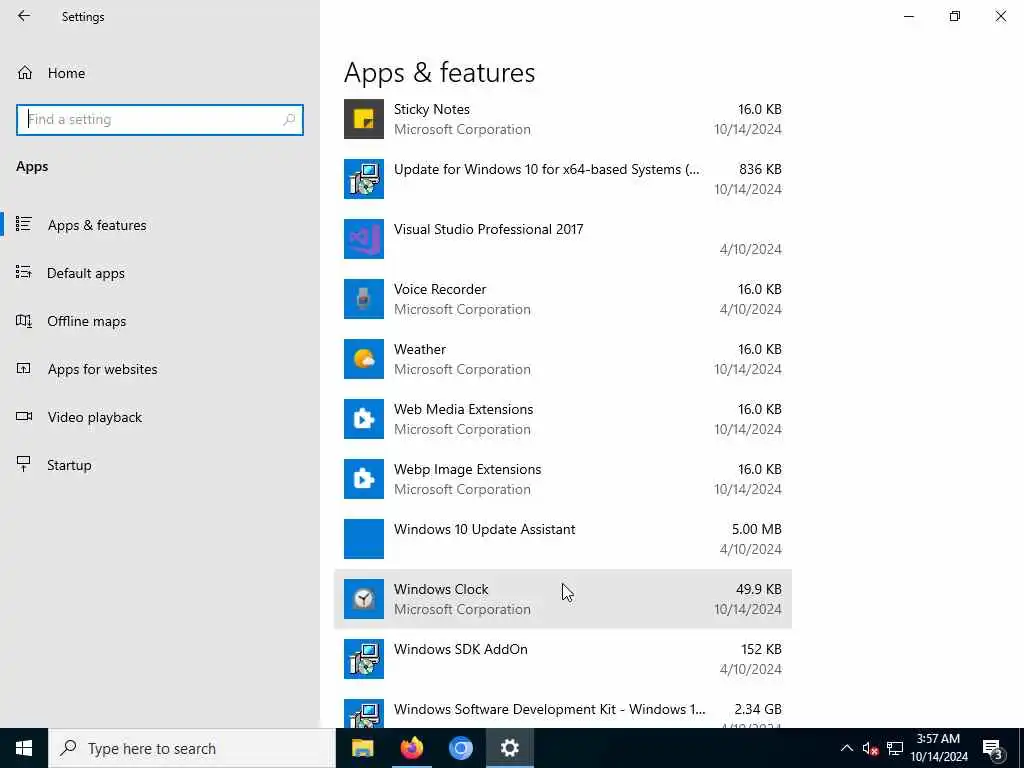This screenshot has height=768, width=1024.
Task: Open the Default apps page
Action: coord(86,273)
